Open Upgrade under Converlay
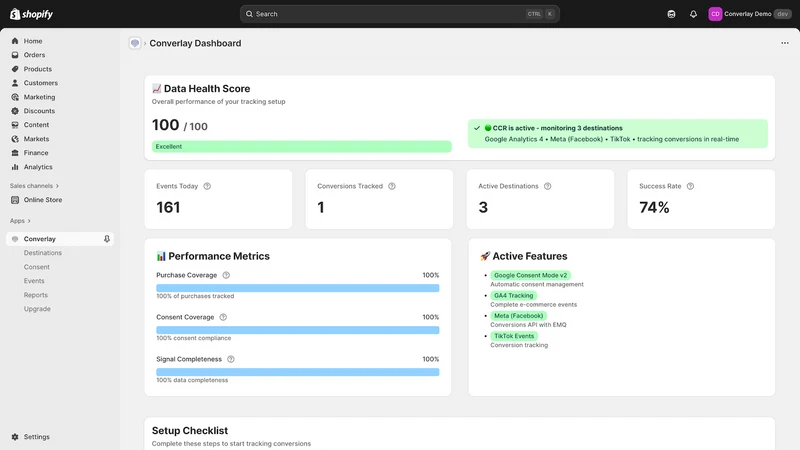 click(37, 309)
